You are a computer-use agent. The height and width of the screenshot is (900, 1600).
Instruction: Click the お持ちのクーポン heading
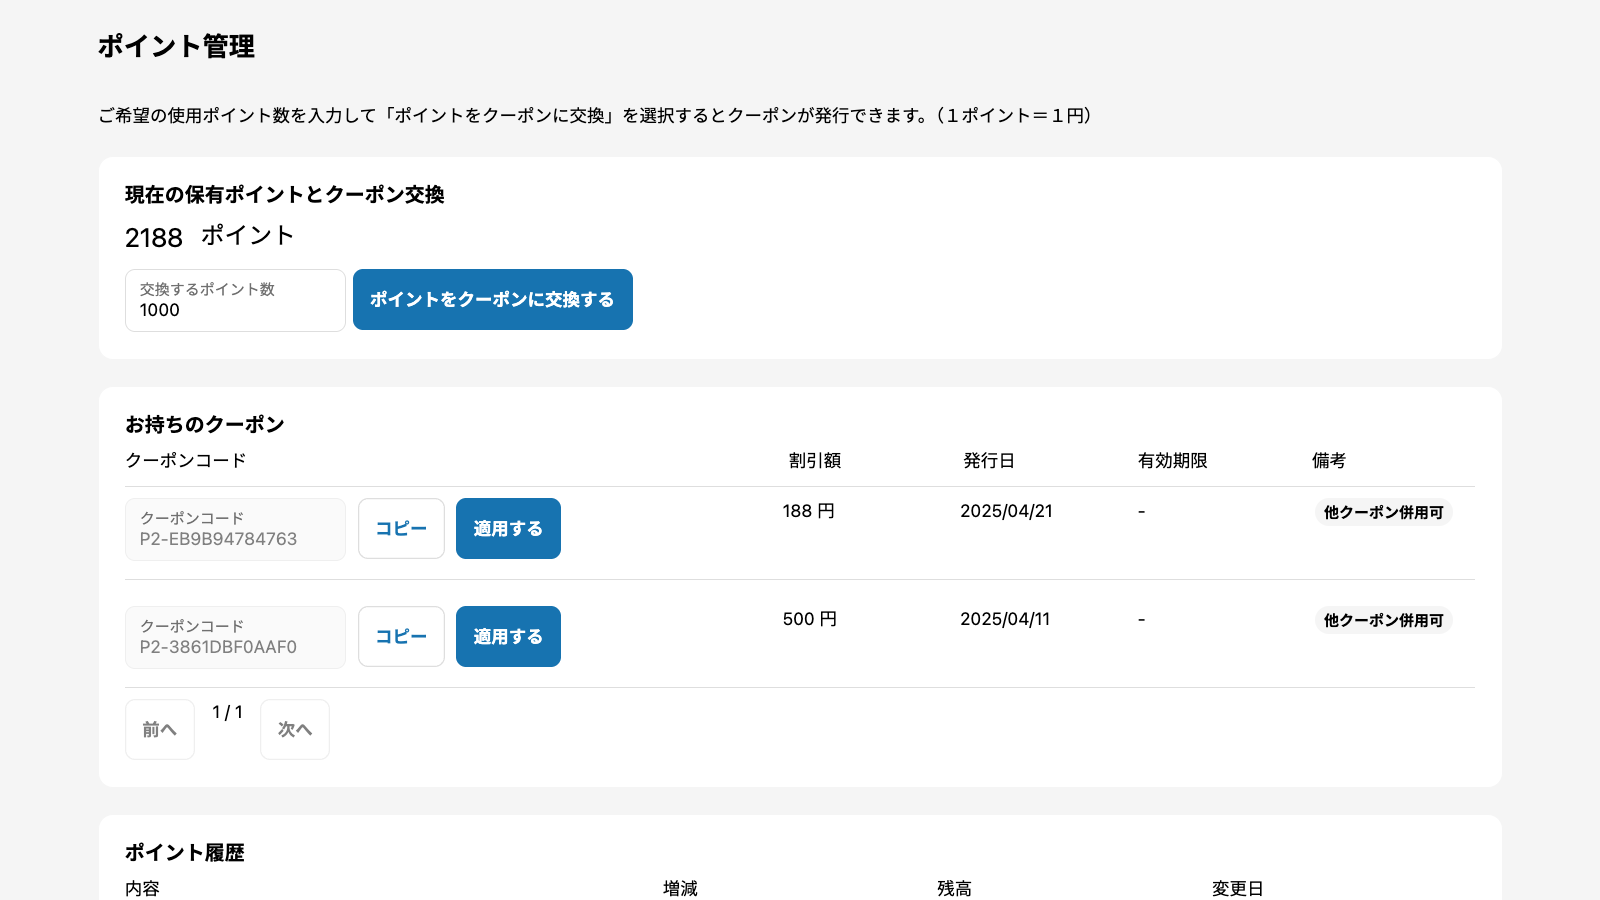(x=205, y=424)
